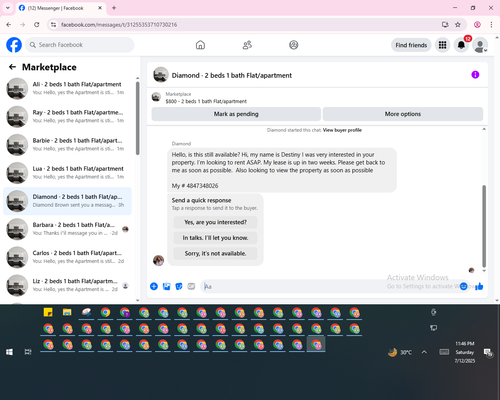Open Ray's apartment conversation
The width and height of the screenshot is (500, 400).
coord(68,116)
